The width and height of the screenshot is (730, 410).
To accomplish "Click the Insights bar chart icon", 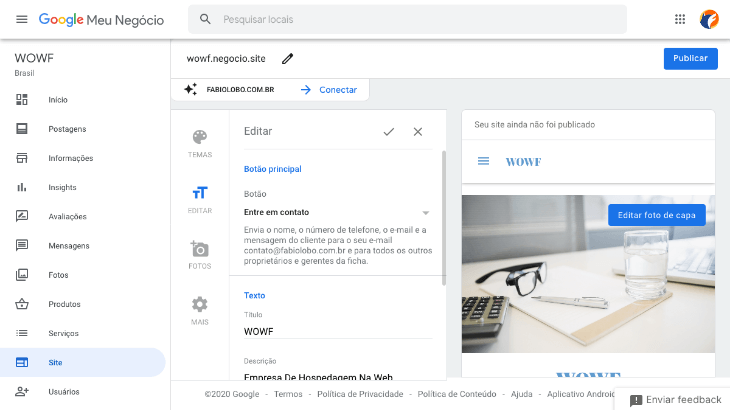I will pos(22,187).
